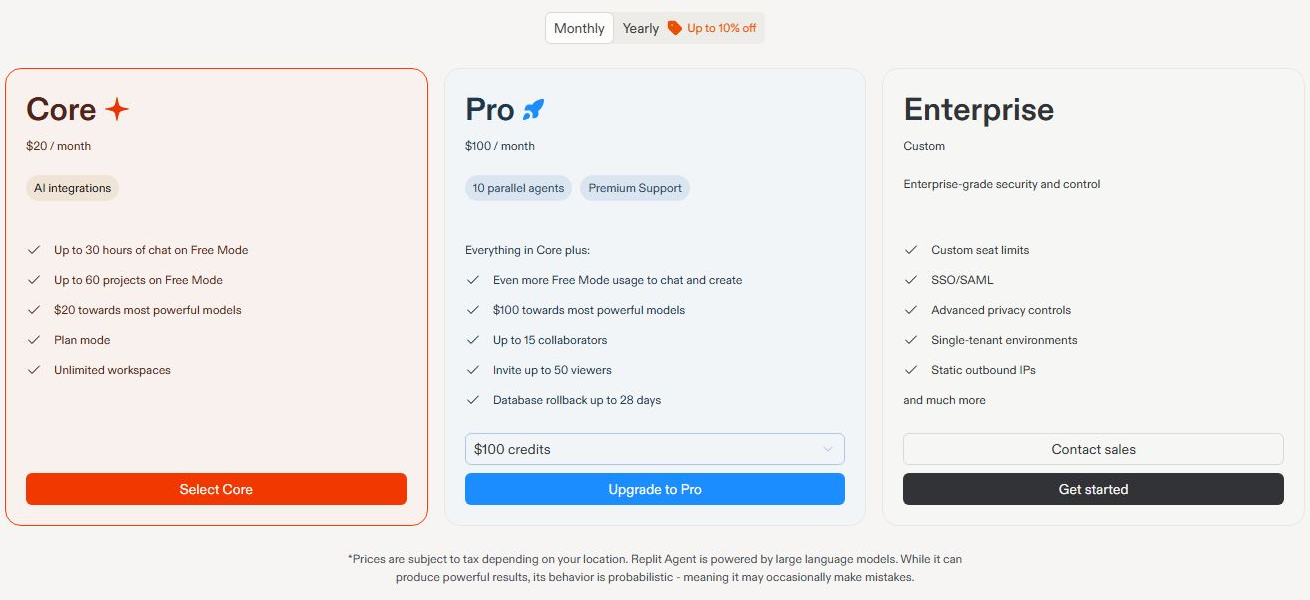1310x600 pixels.
Task: Click the AI integrations badge
Action: pos(72,188)
